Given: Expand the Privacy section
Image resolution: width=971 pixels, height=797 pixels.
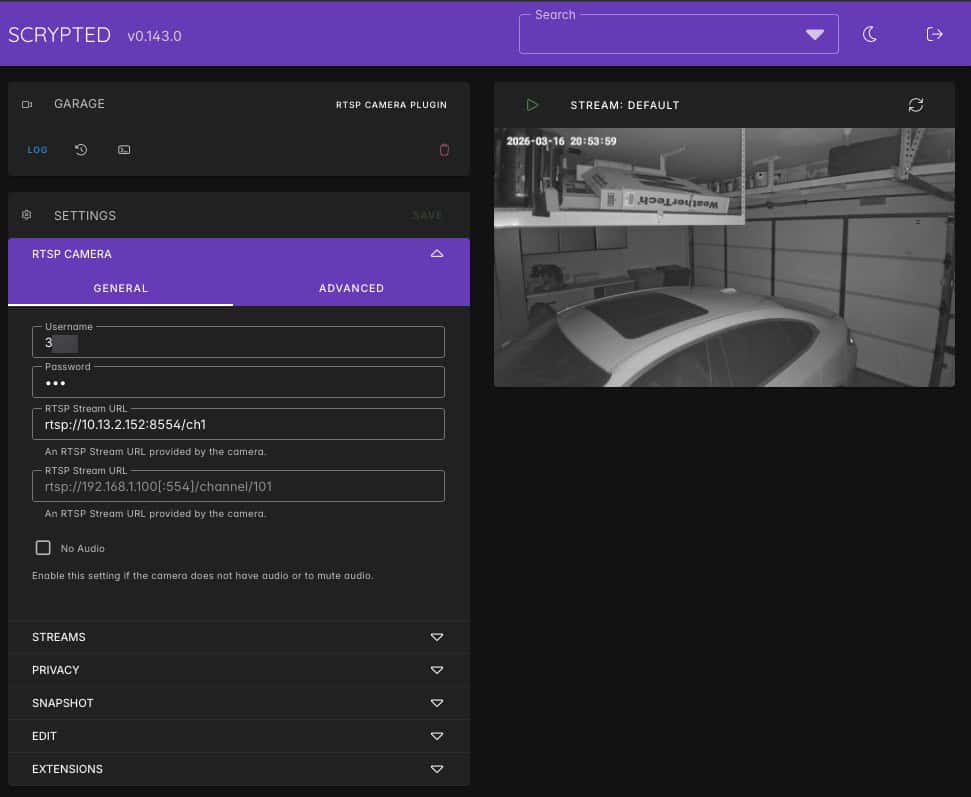Looking at the screenshot, I should 436,670.
